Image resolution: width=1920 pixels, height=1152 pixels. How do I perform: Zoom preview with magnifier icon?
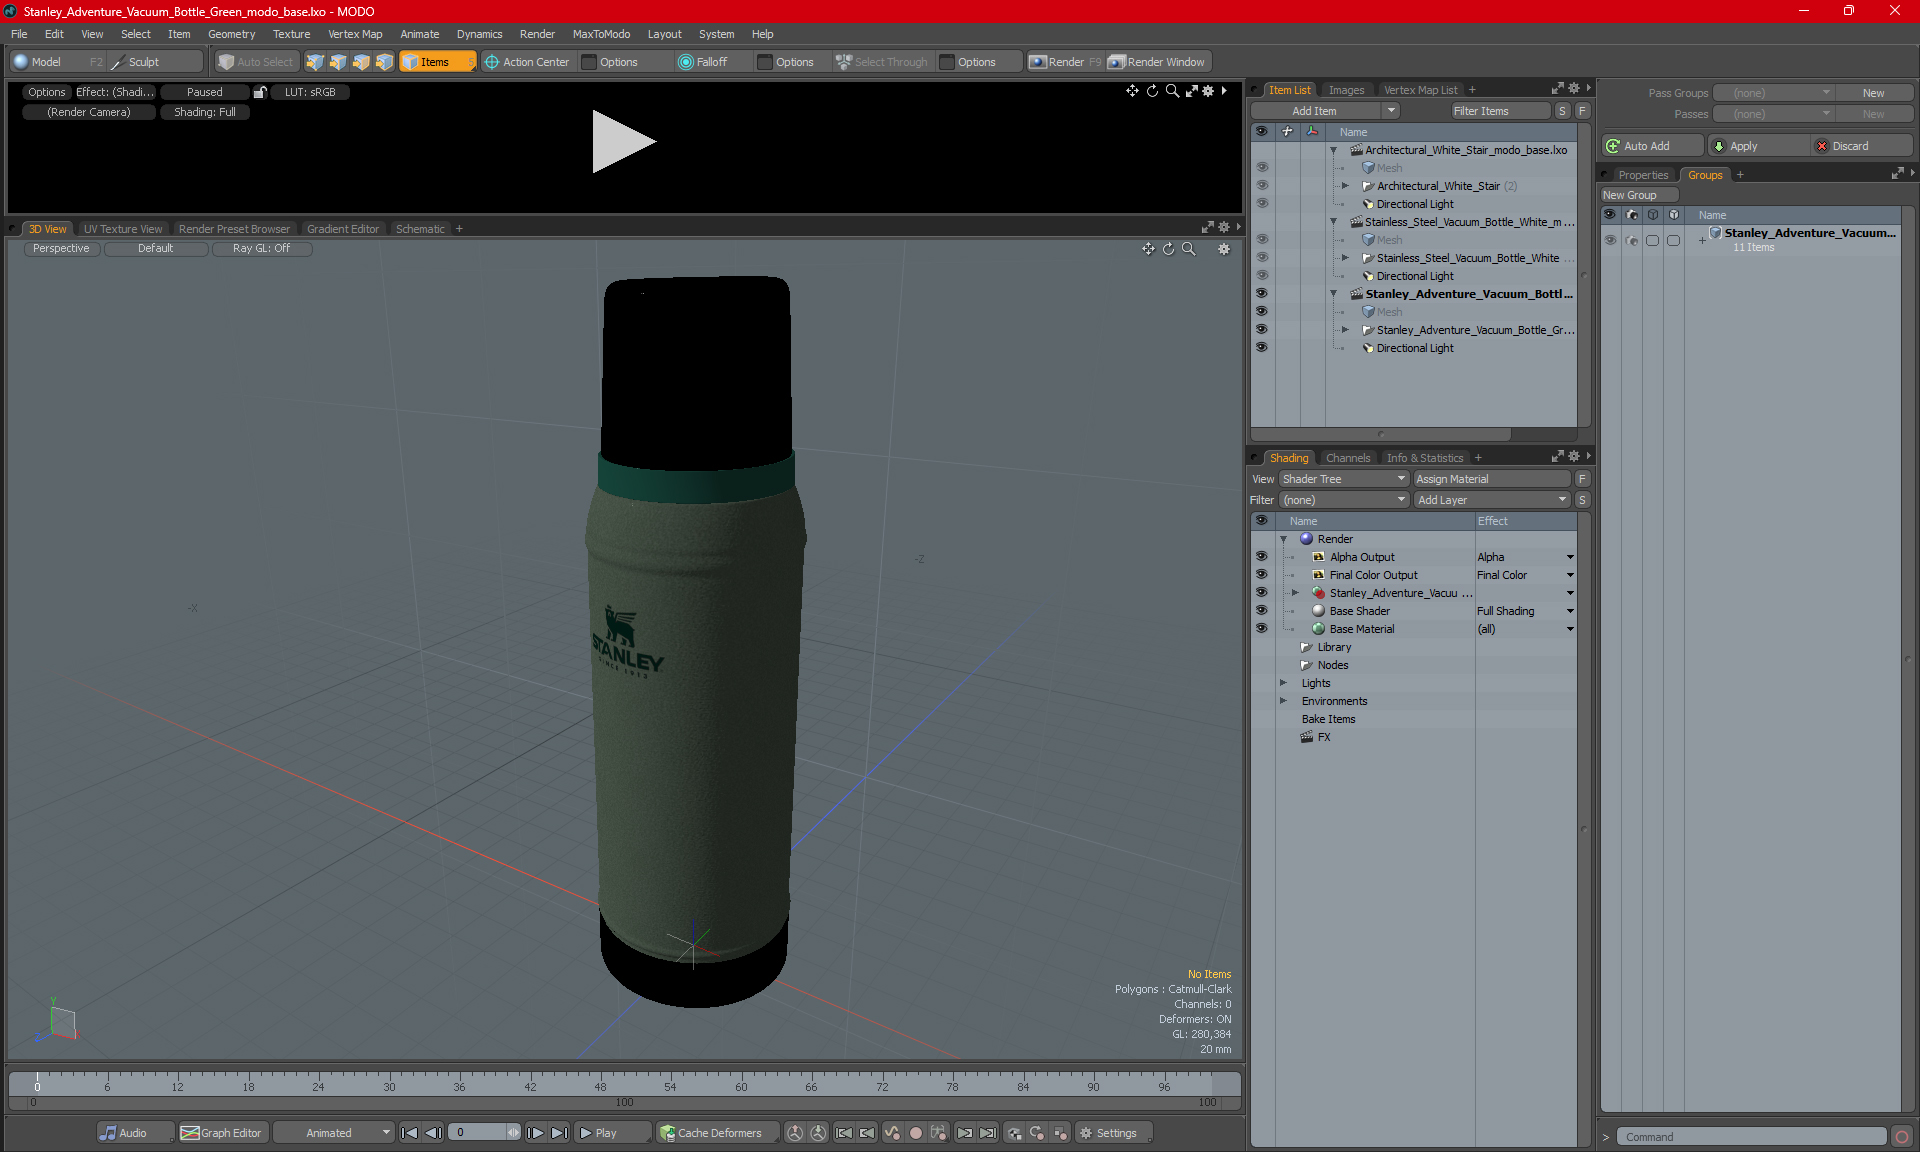tap(1172, 91)
